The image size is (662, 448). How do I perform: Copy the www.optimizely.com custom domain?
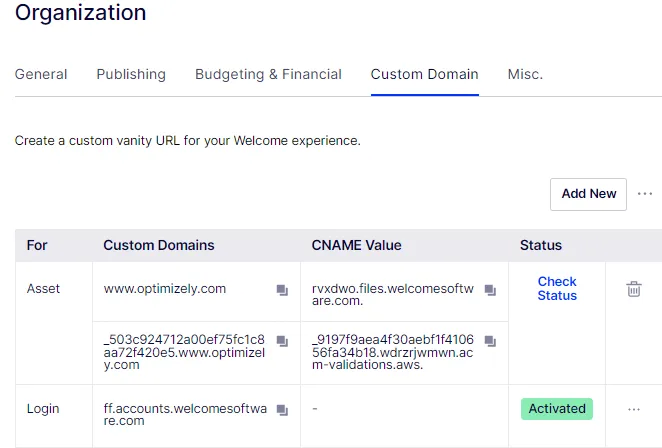282,290
